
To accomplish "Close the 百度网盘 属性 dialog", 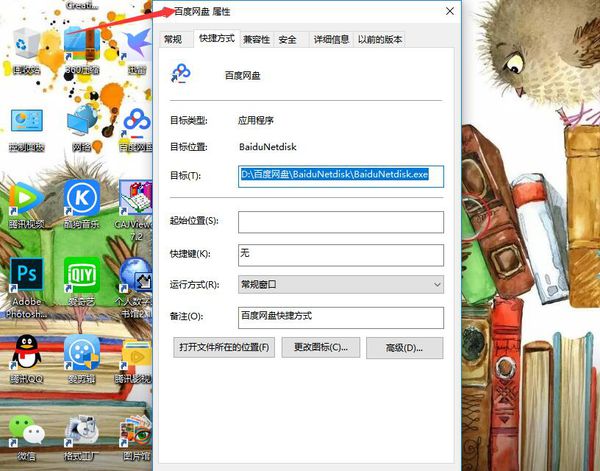I will tap(450, 11).
